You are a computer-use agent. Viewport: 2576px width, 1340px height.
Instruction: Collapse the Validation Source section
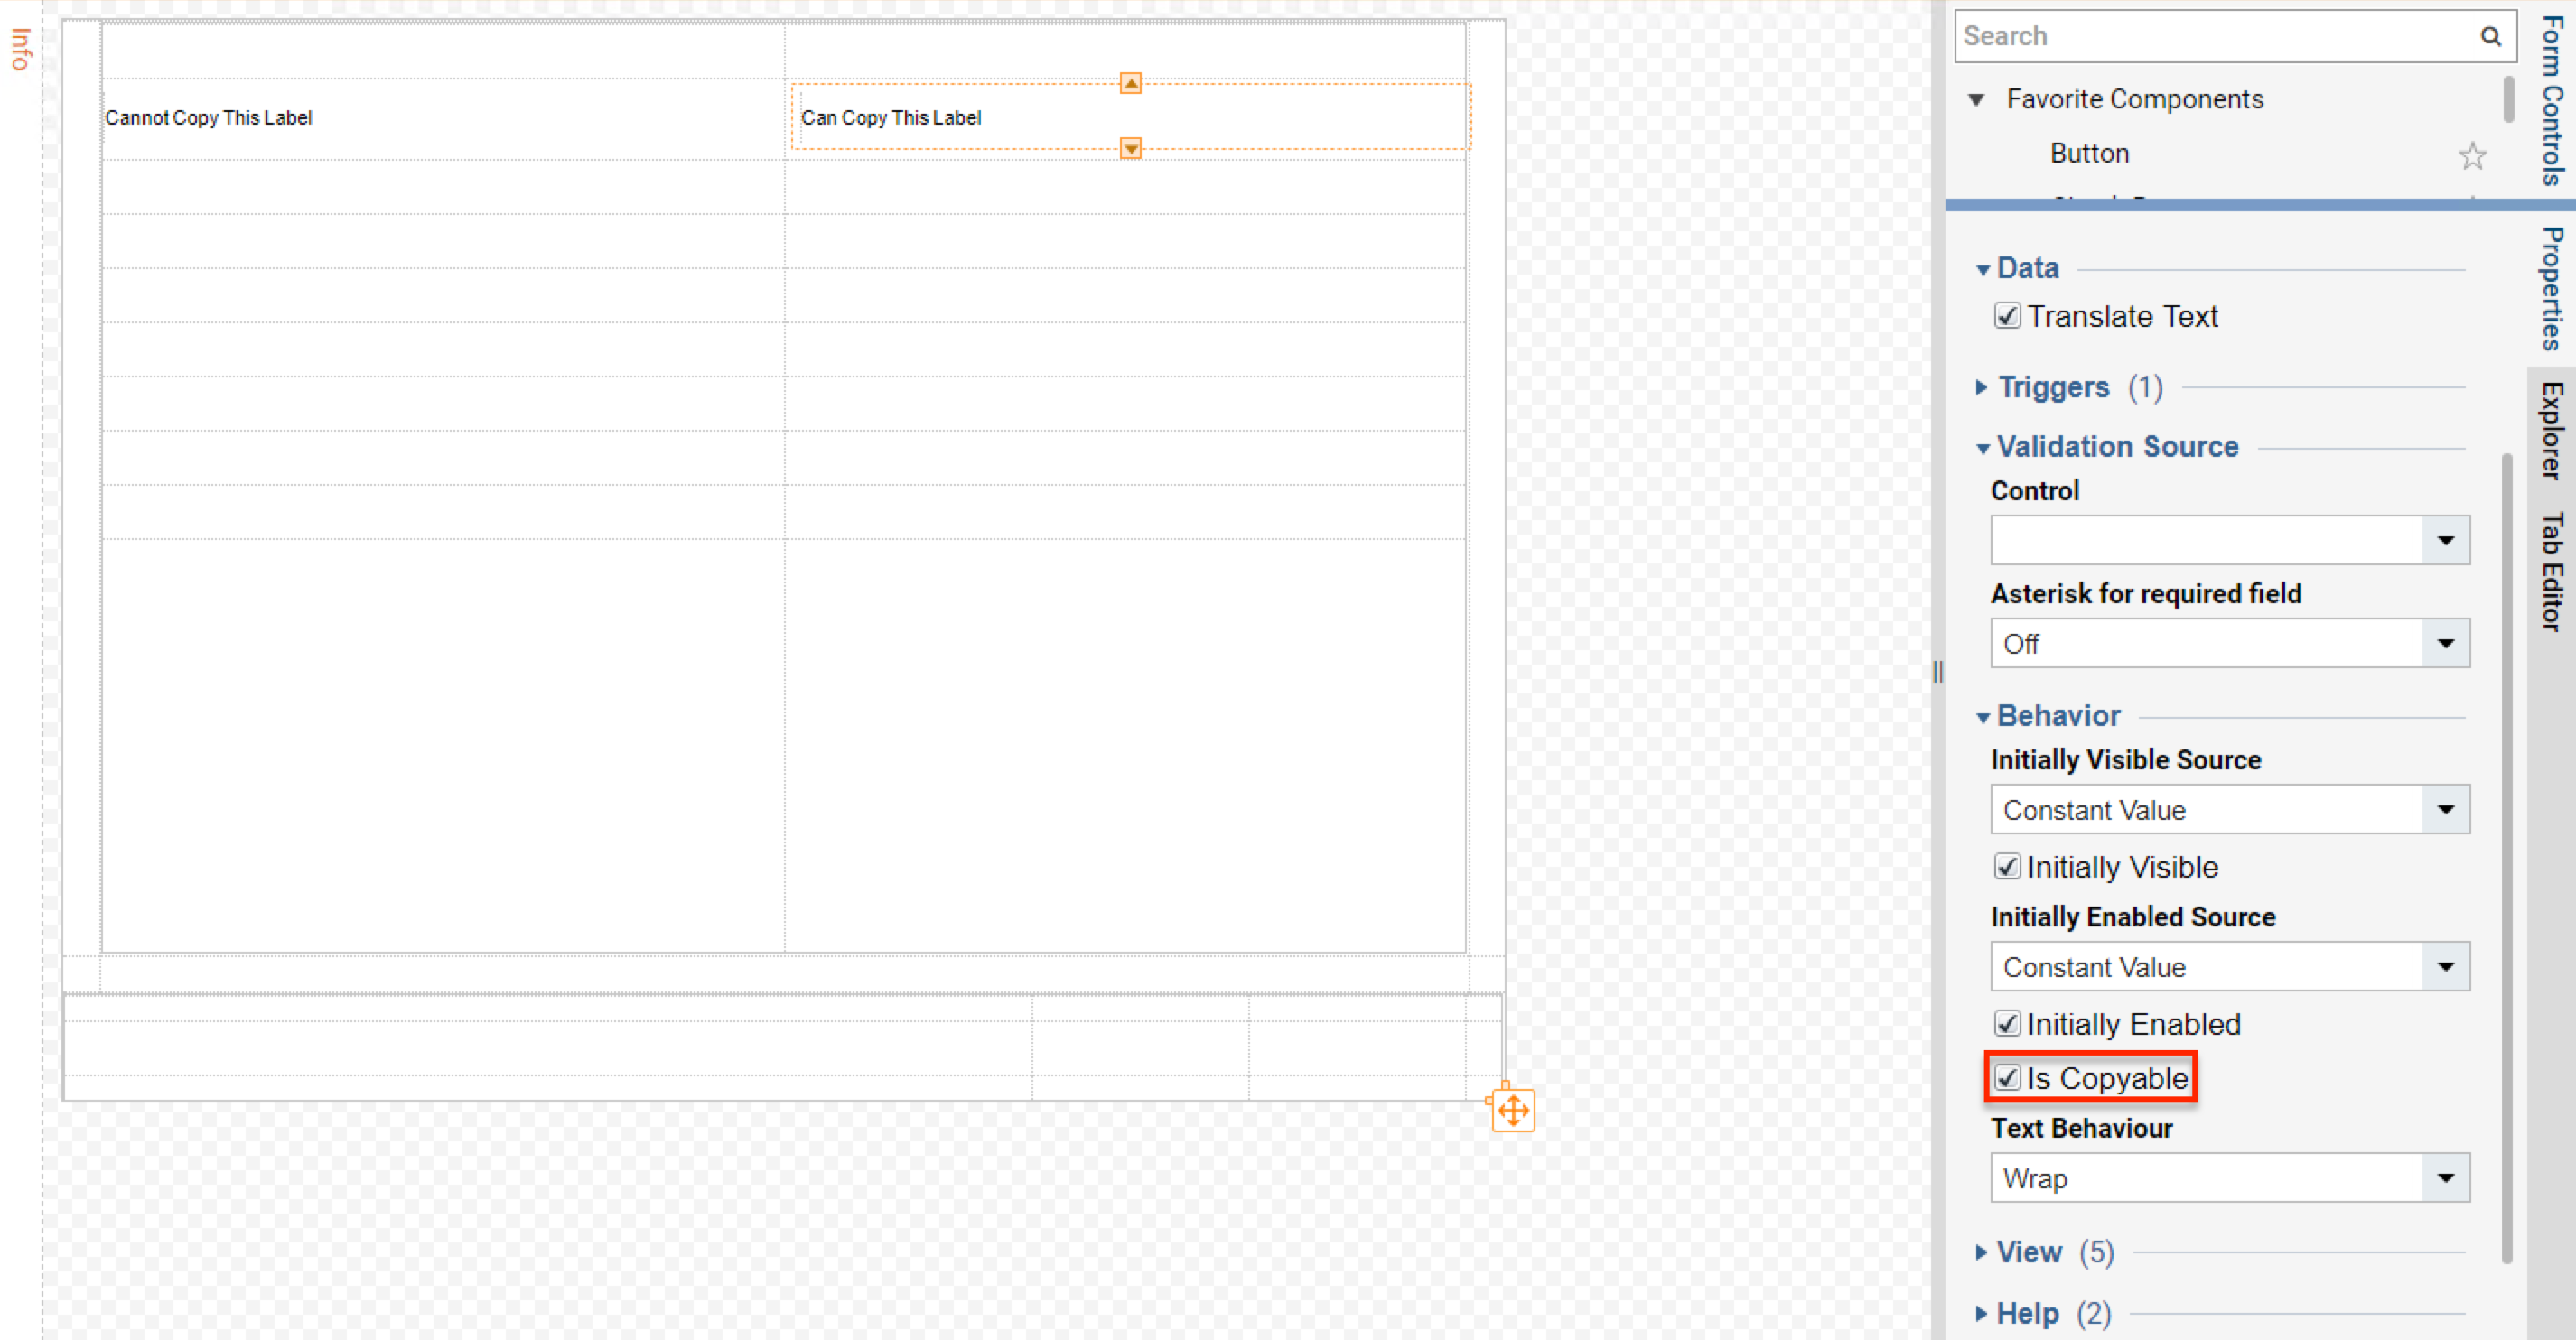[1983, 448]
